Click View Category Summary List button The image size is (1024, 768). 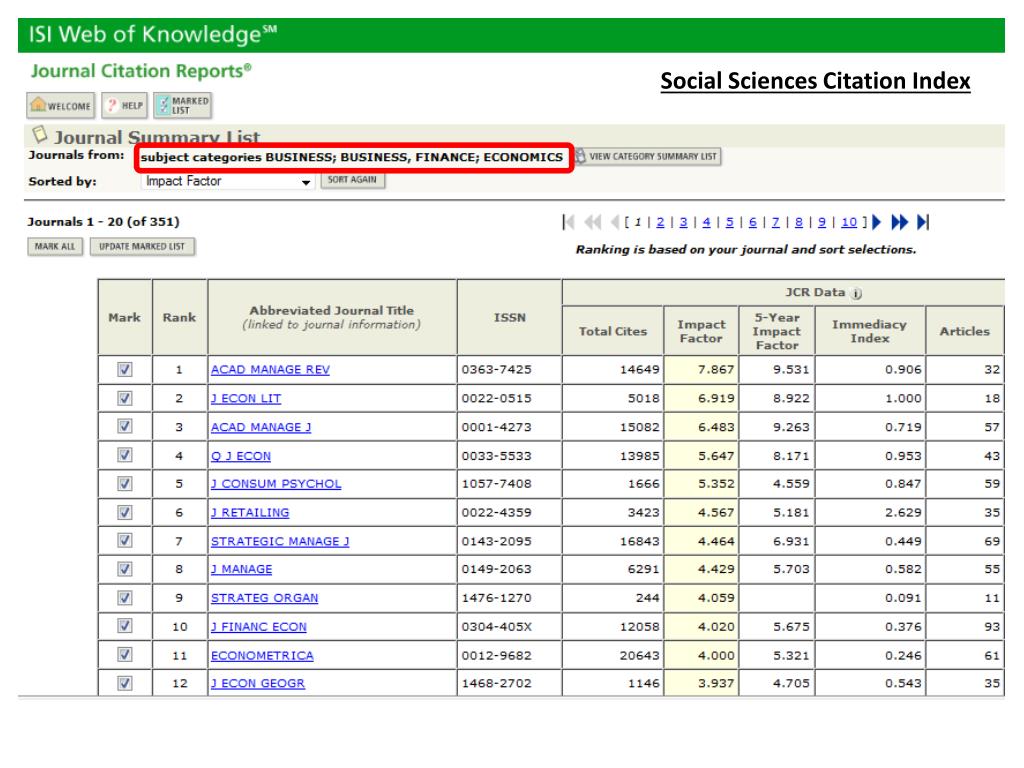648,157
